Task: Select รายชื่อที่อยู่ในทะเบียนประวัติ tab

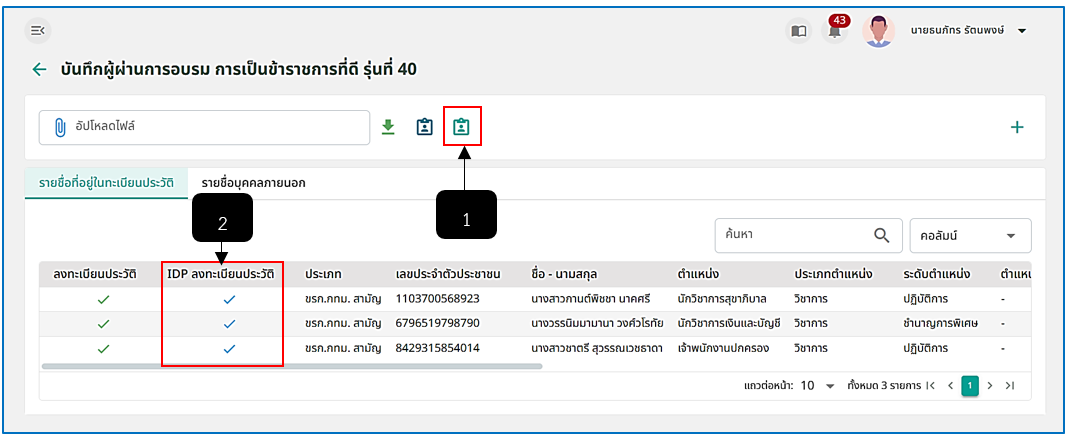Action: pos(106,183)
